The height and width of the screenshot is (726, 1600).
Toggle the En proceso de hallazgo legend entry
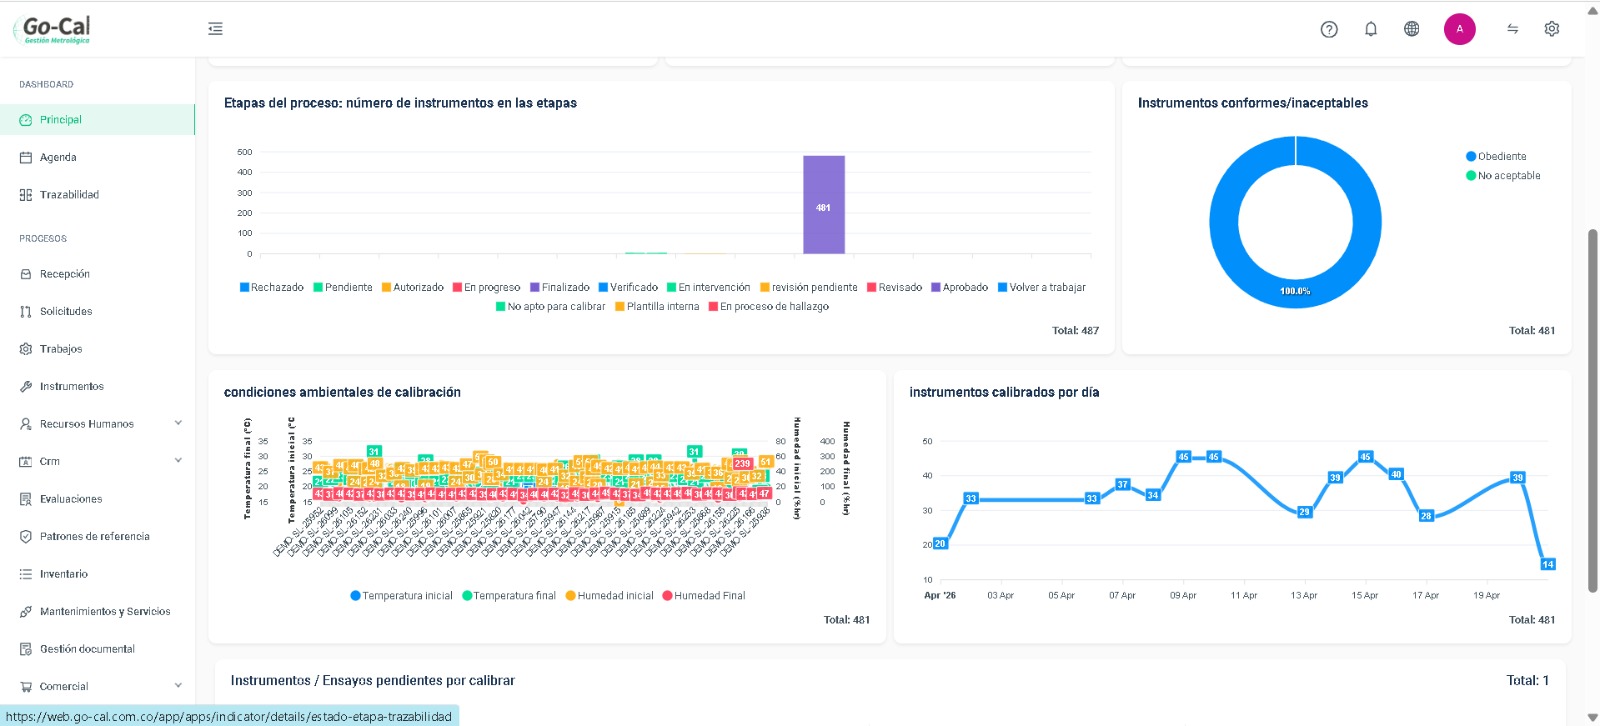tap(769, 307)
